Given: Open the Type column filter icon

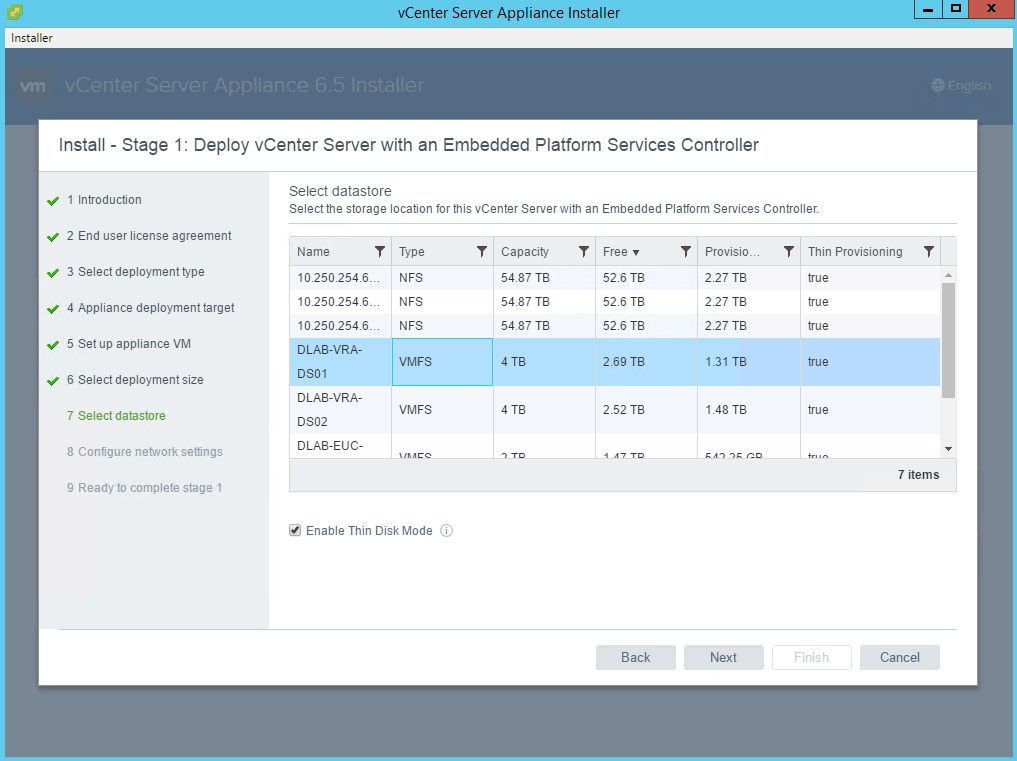Looking at the screenshot, I should (482, 252).
